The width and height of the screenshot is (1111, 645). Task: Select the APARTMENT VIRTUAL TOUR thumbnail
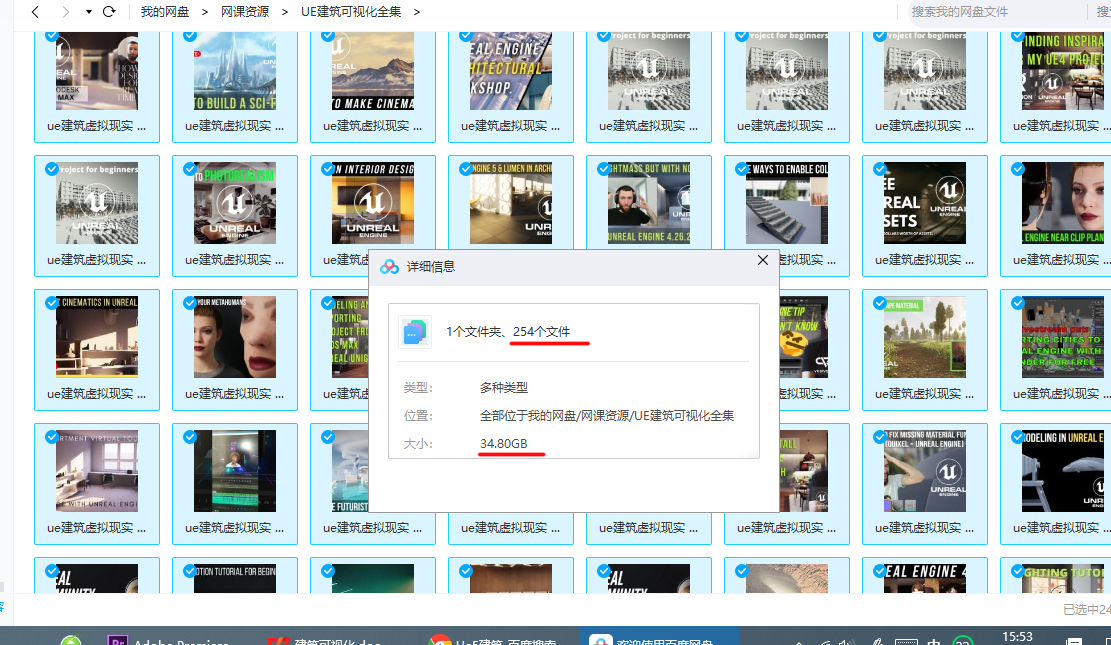[x=97, y=471]
